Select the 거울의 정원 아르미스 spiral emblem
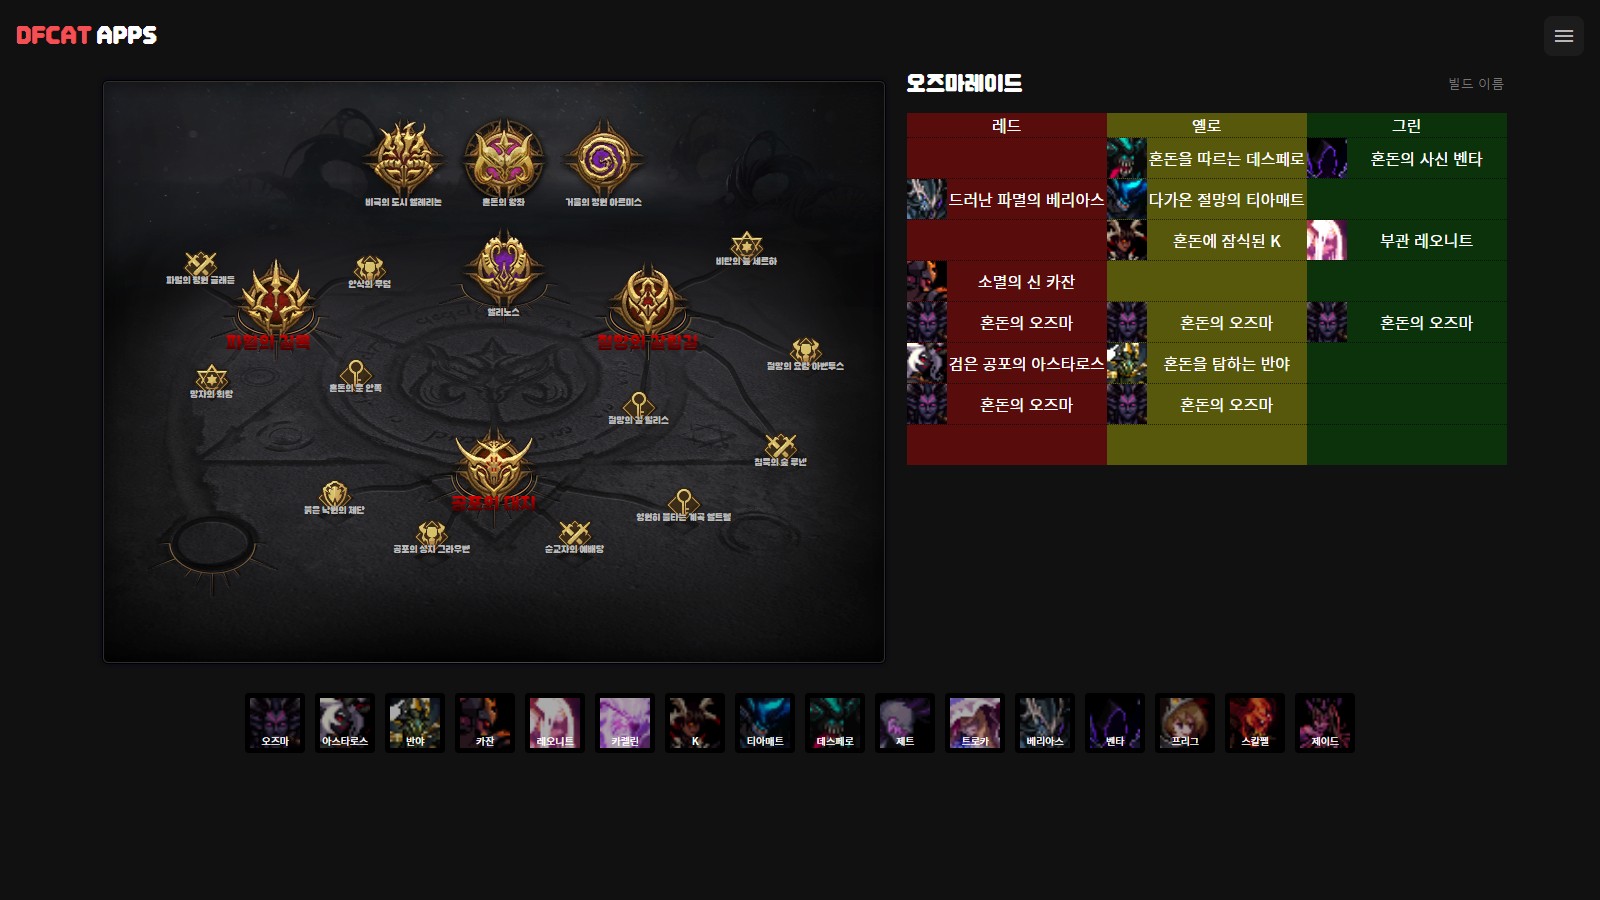The width and height of the screenshot is (1600, 900). pos(603,160)
